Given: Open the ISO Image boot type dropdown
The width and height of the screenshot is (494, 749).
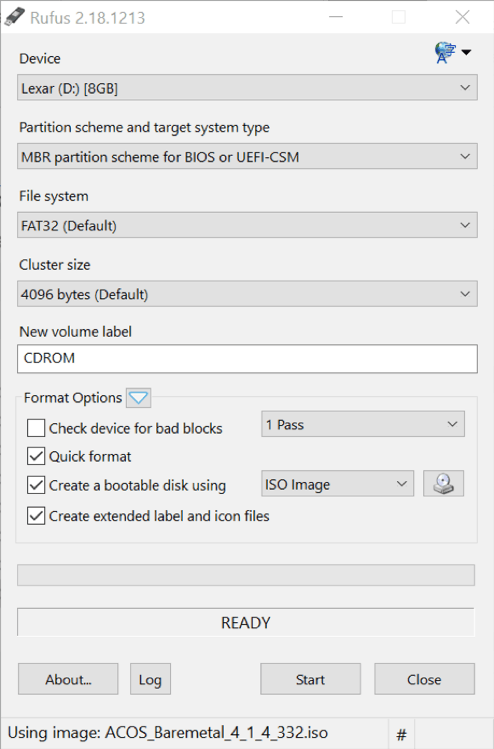Looking at the screenshot, I should click(x=337, y=484).
